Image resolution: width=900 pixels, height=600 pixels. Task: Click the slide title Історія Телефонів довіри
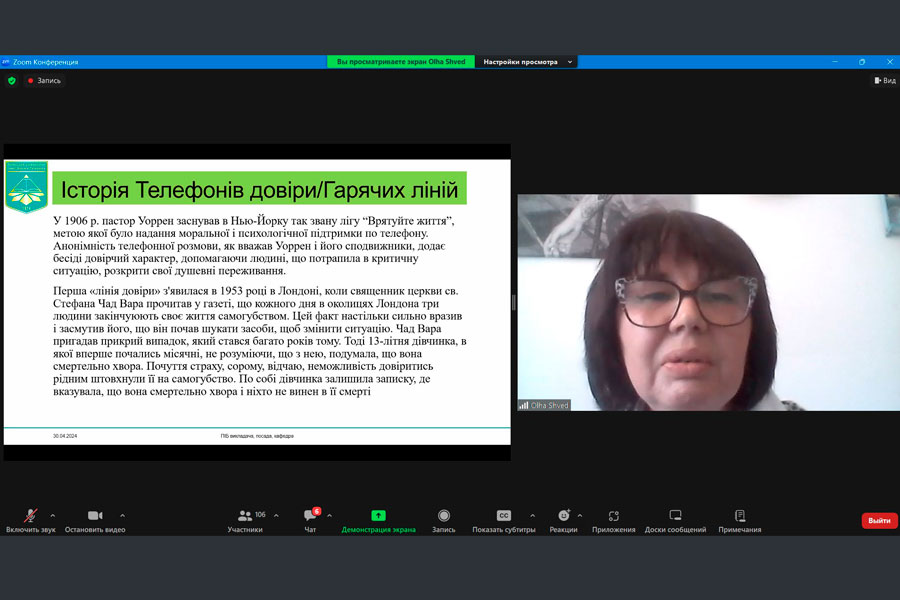click(259, 189)
